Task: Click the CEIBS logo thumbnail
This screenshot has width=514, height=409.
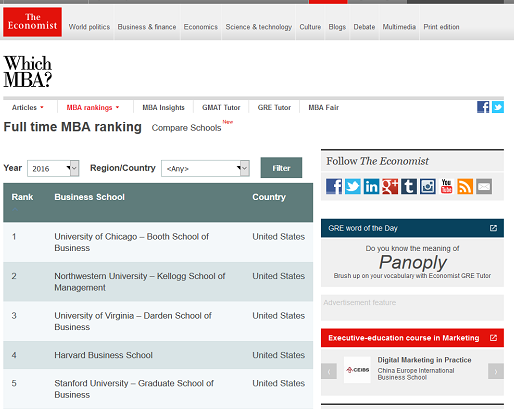Action: pos(357,370)
